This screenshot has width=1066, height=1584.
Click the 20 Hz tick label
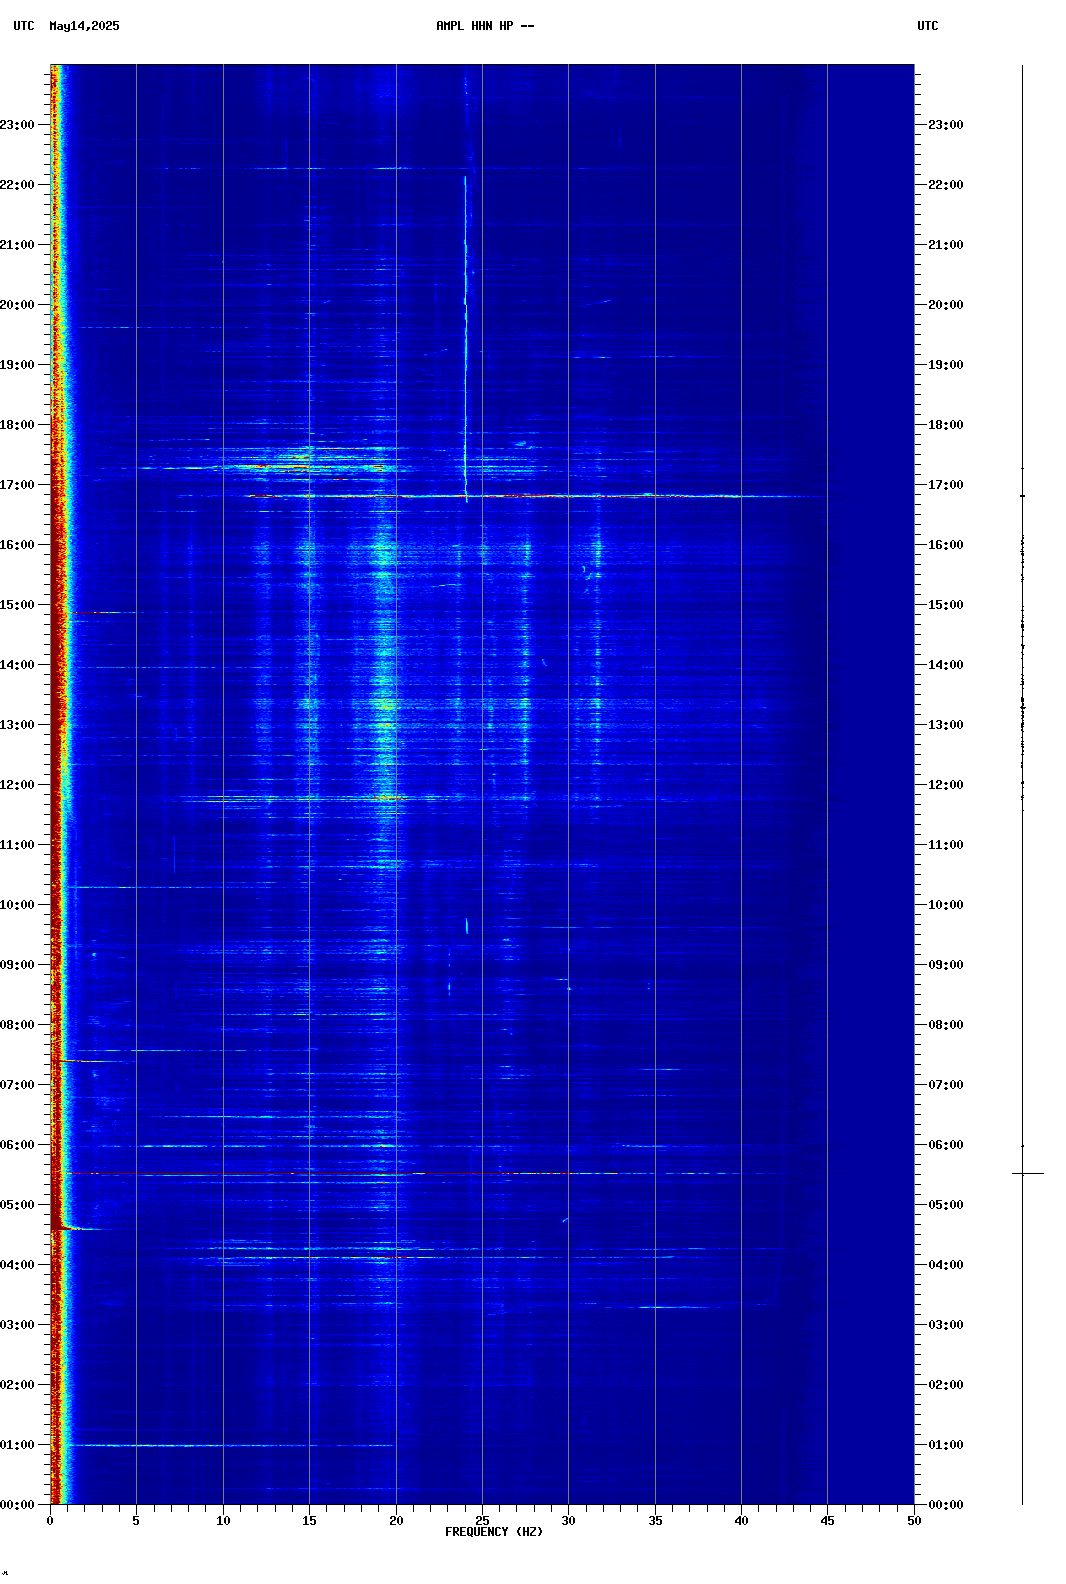[x=396, y=1521]
